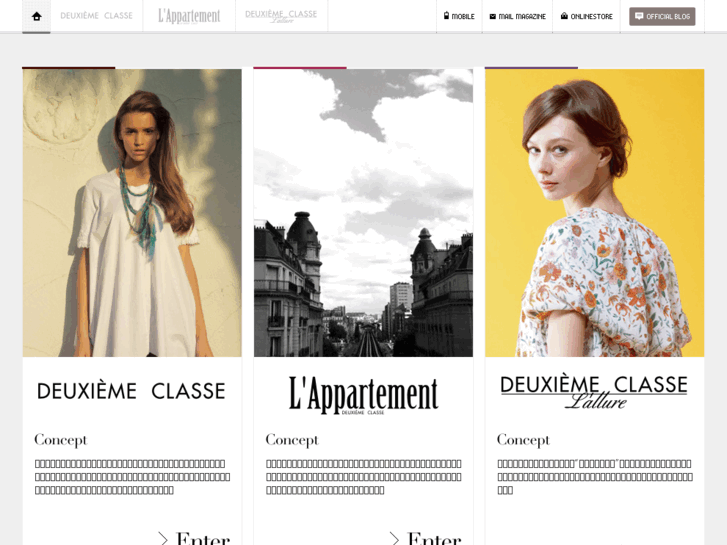
Task: Click Enter link in L'Appartement card
Action: (x=434, y=539)
